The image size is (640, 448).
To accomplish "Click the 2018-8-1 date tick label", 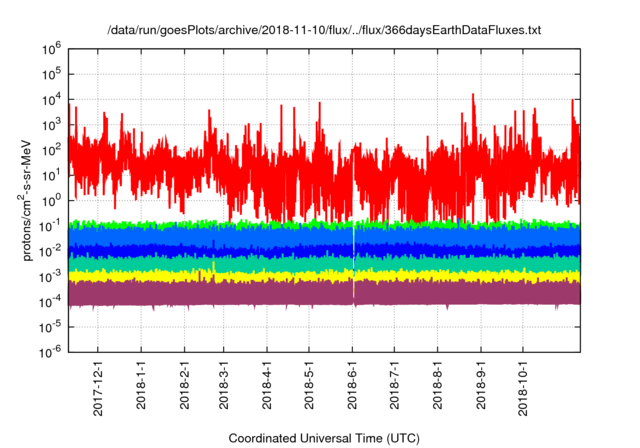I will click(438, 384).
